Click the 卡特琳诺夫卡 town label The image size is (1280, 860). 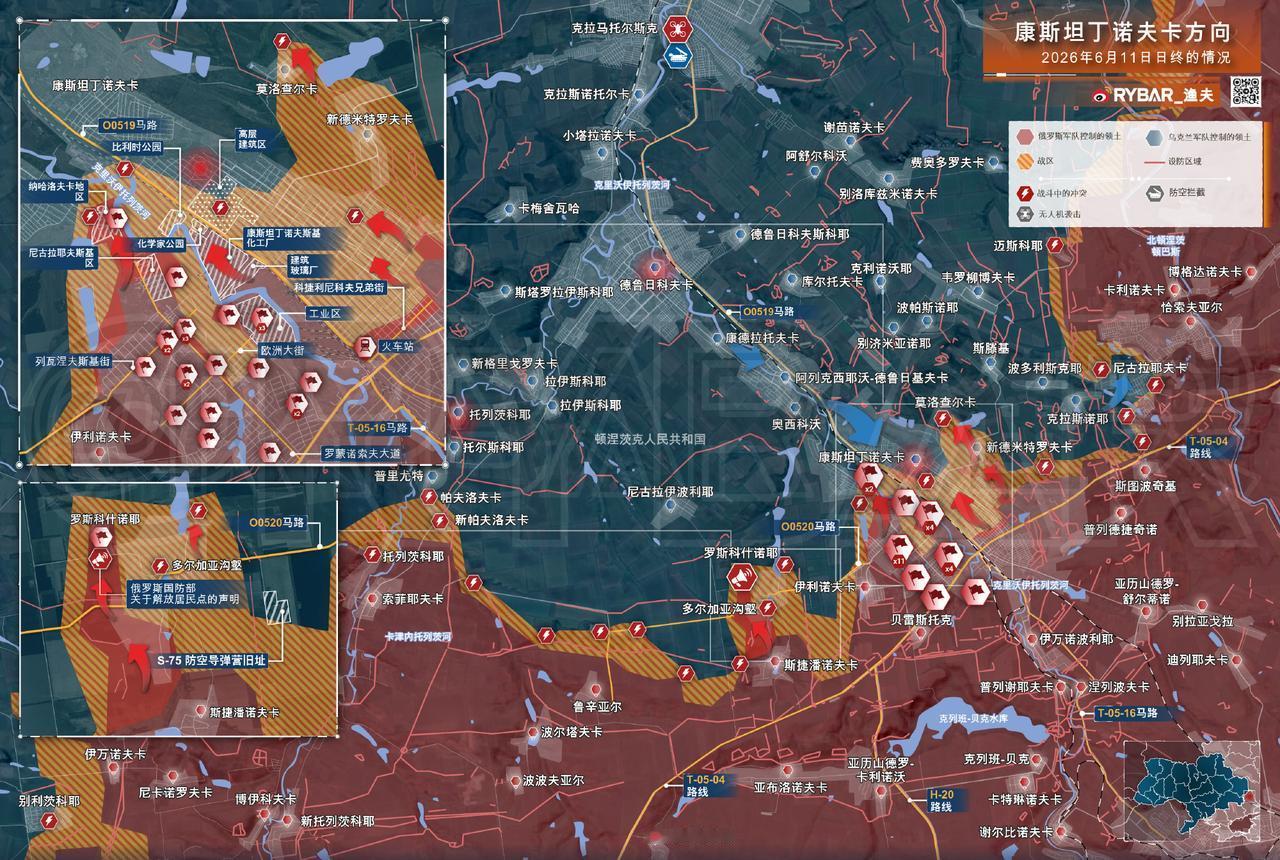[1025, 799]
